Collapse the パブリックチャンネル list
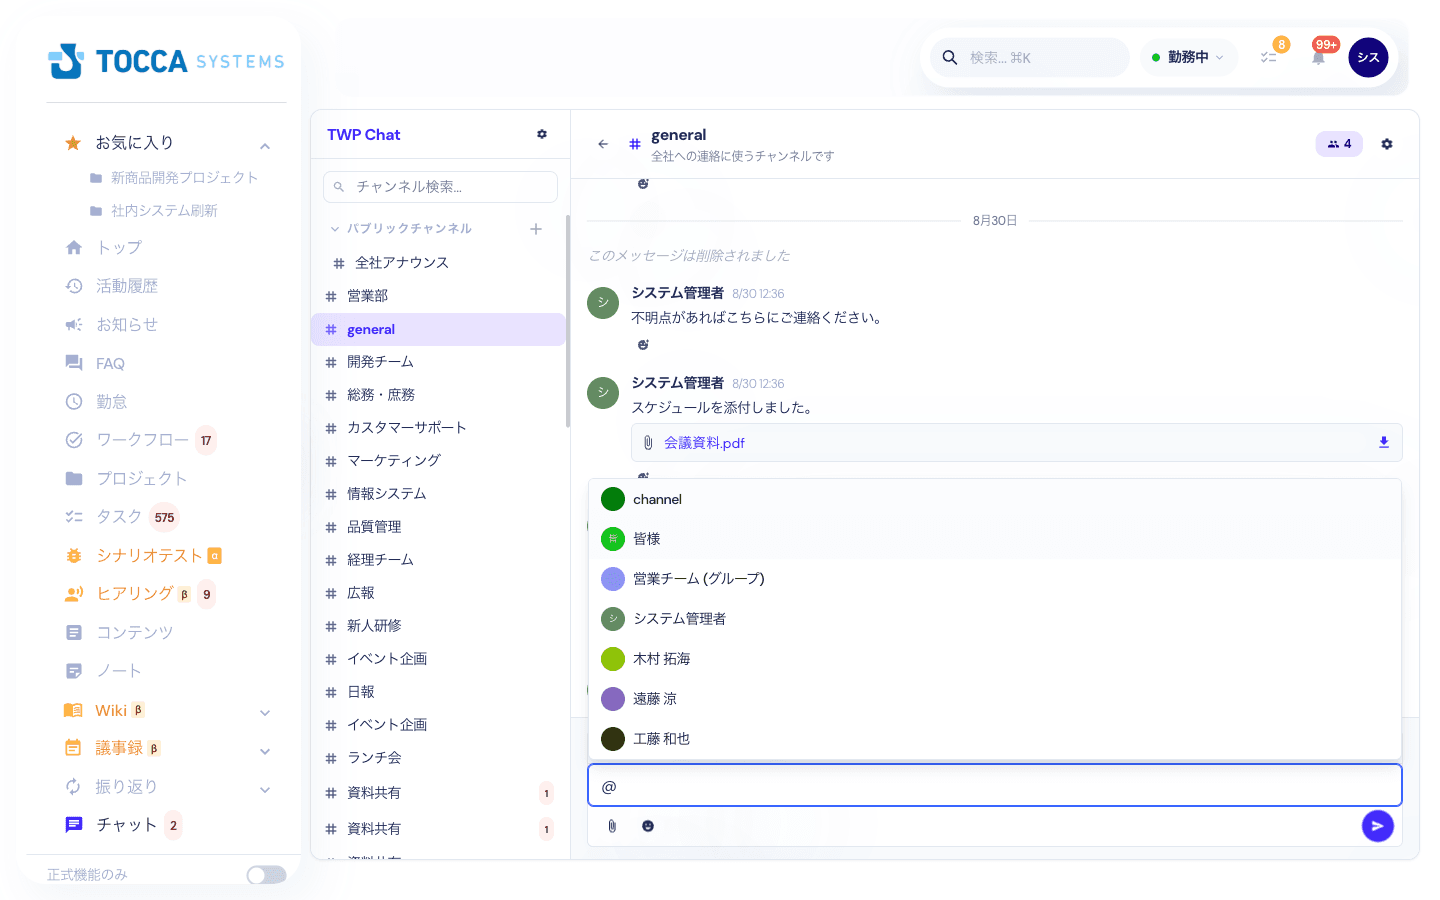This screenshot has width=1440, height=900. click(x=335, y=229)
